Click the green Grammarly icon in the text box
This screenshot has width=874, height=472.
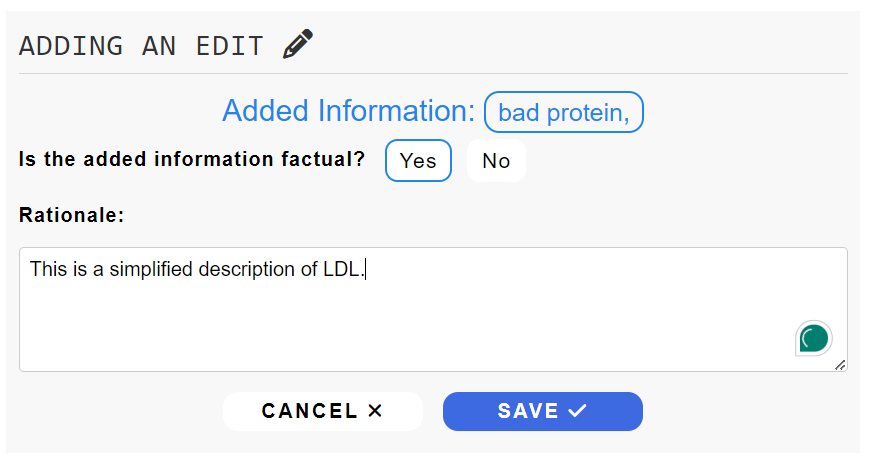pyautogui.click(x=814, y=338)
